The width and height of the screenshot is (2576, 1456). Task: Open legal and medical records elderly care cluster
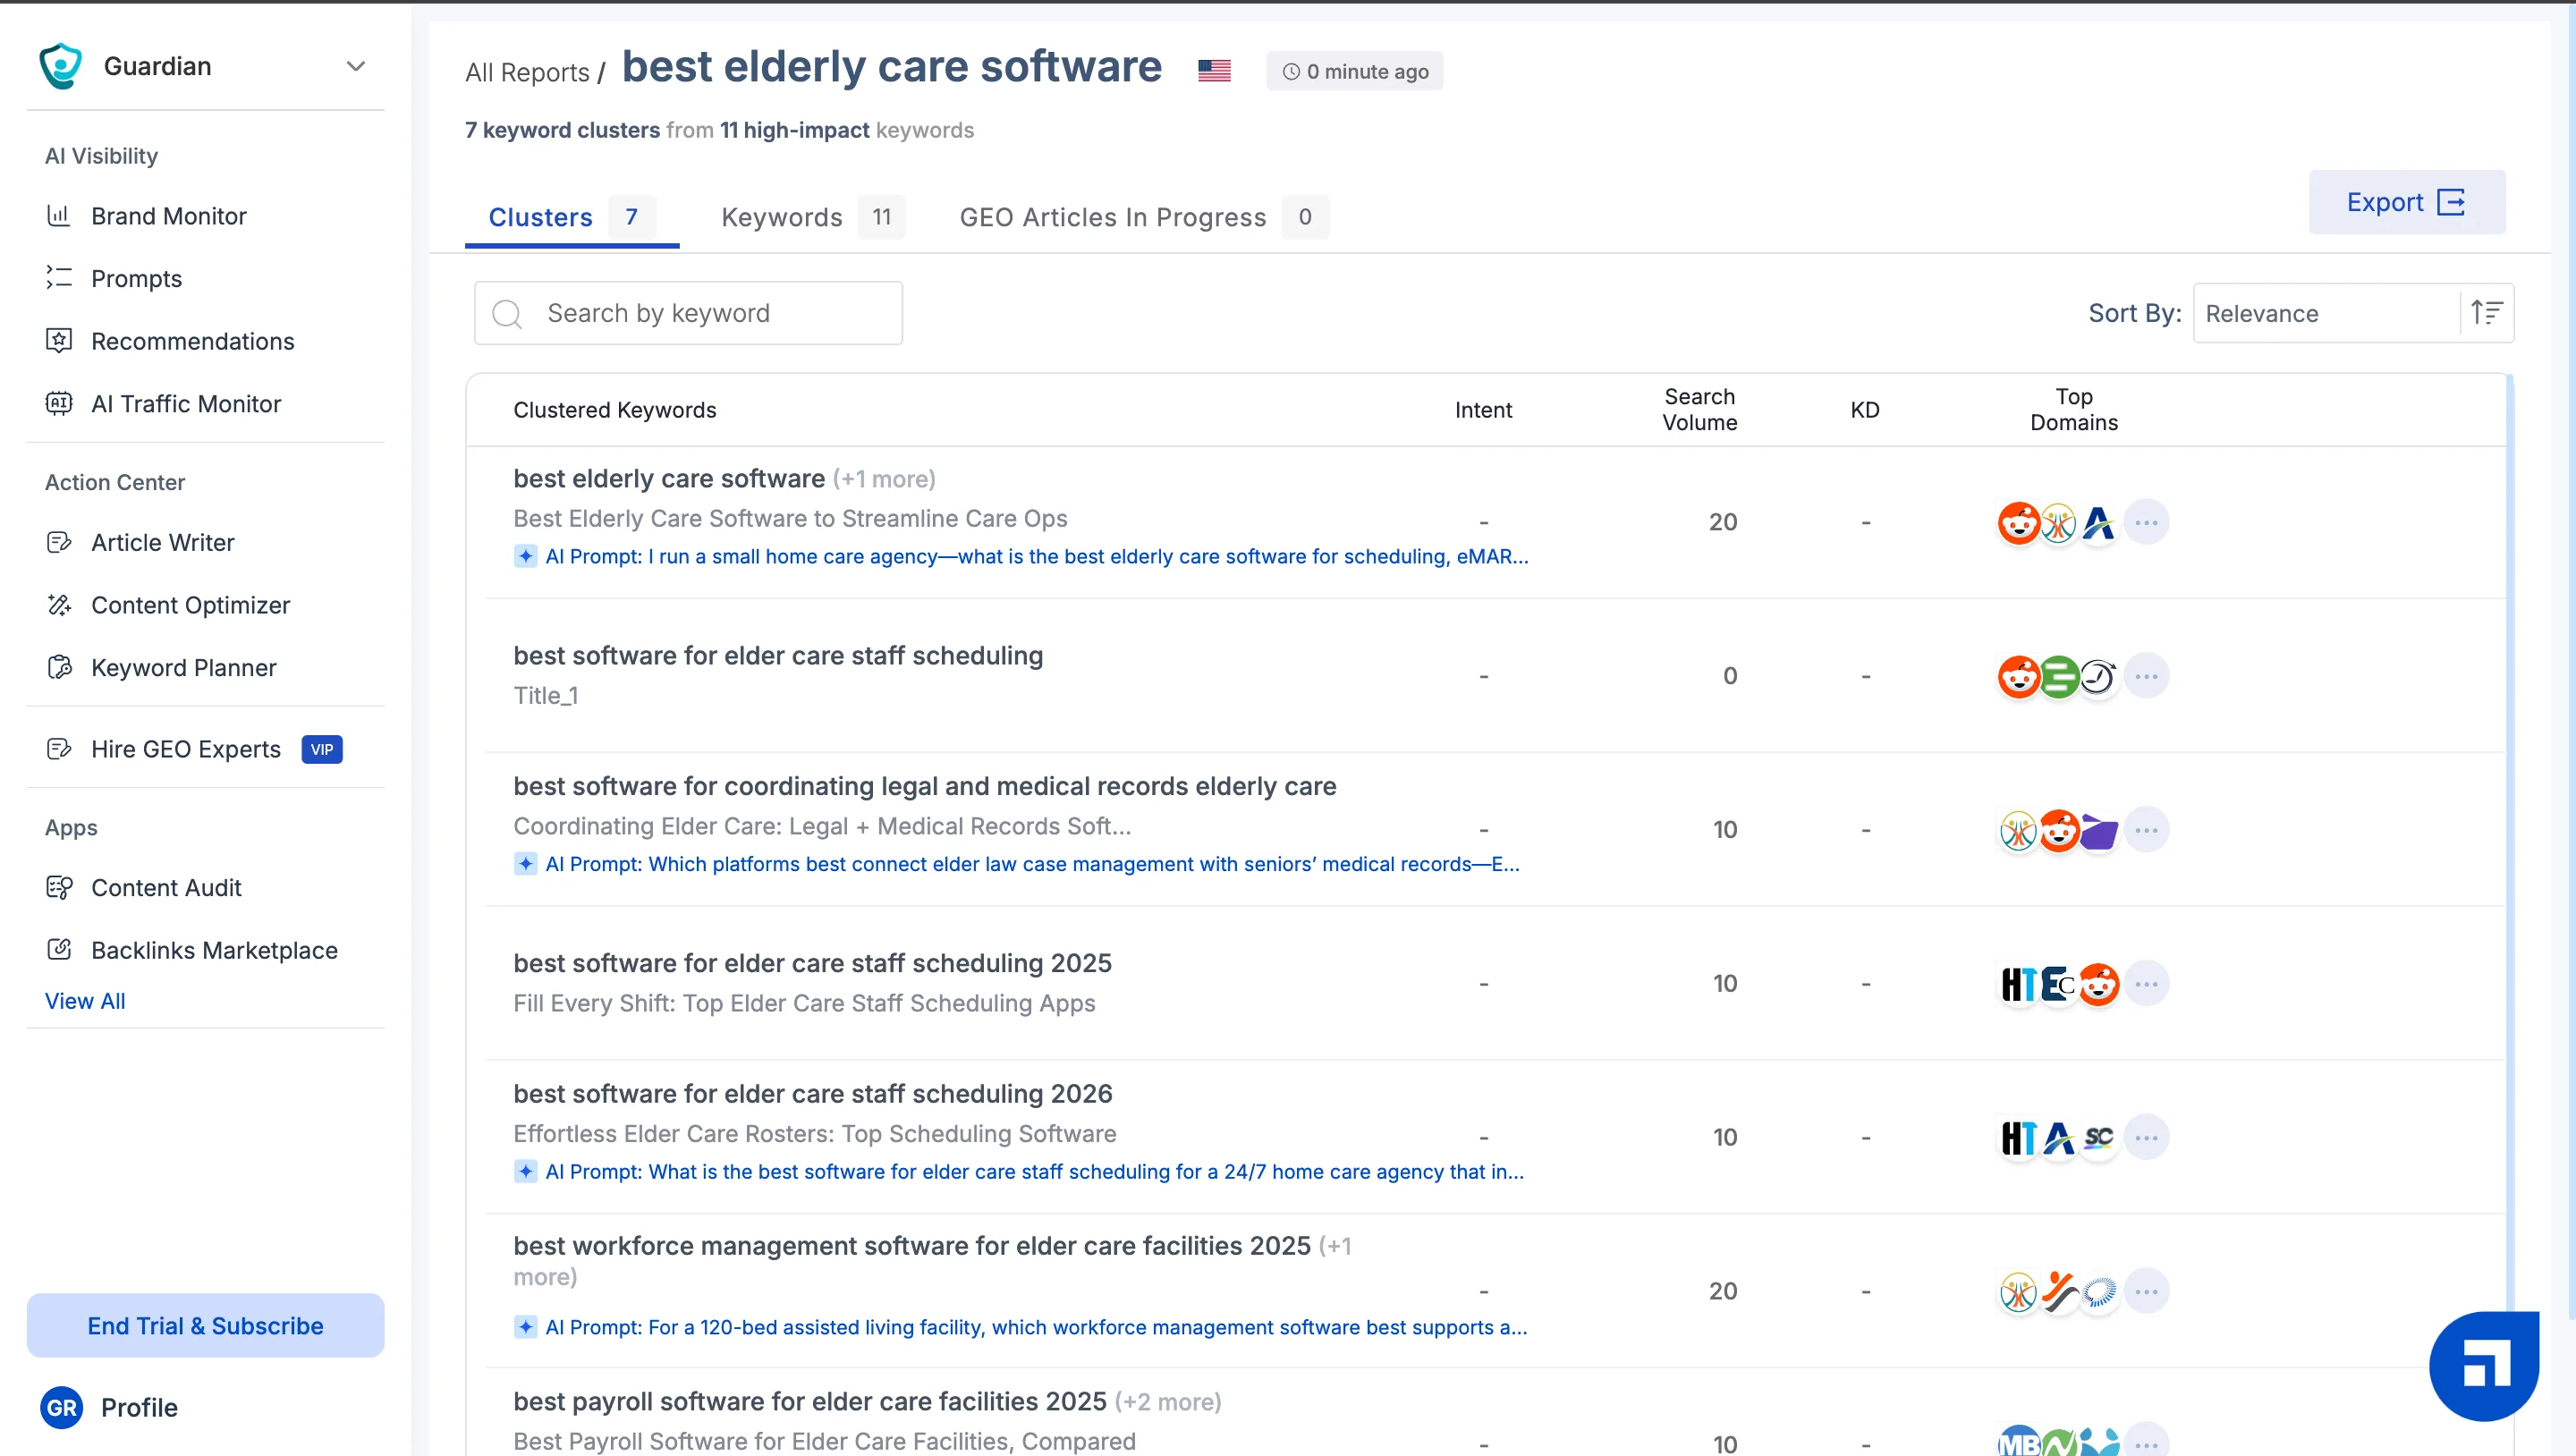pos(924,786)
